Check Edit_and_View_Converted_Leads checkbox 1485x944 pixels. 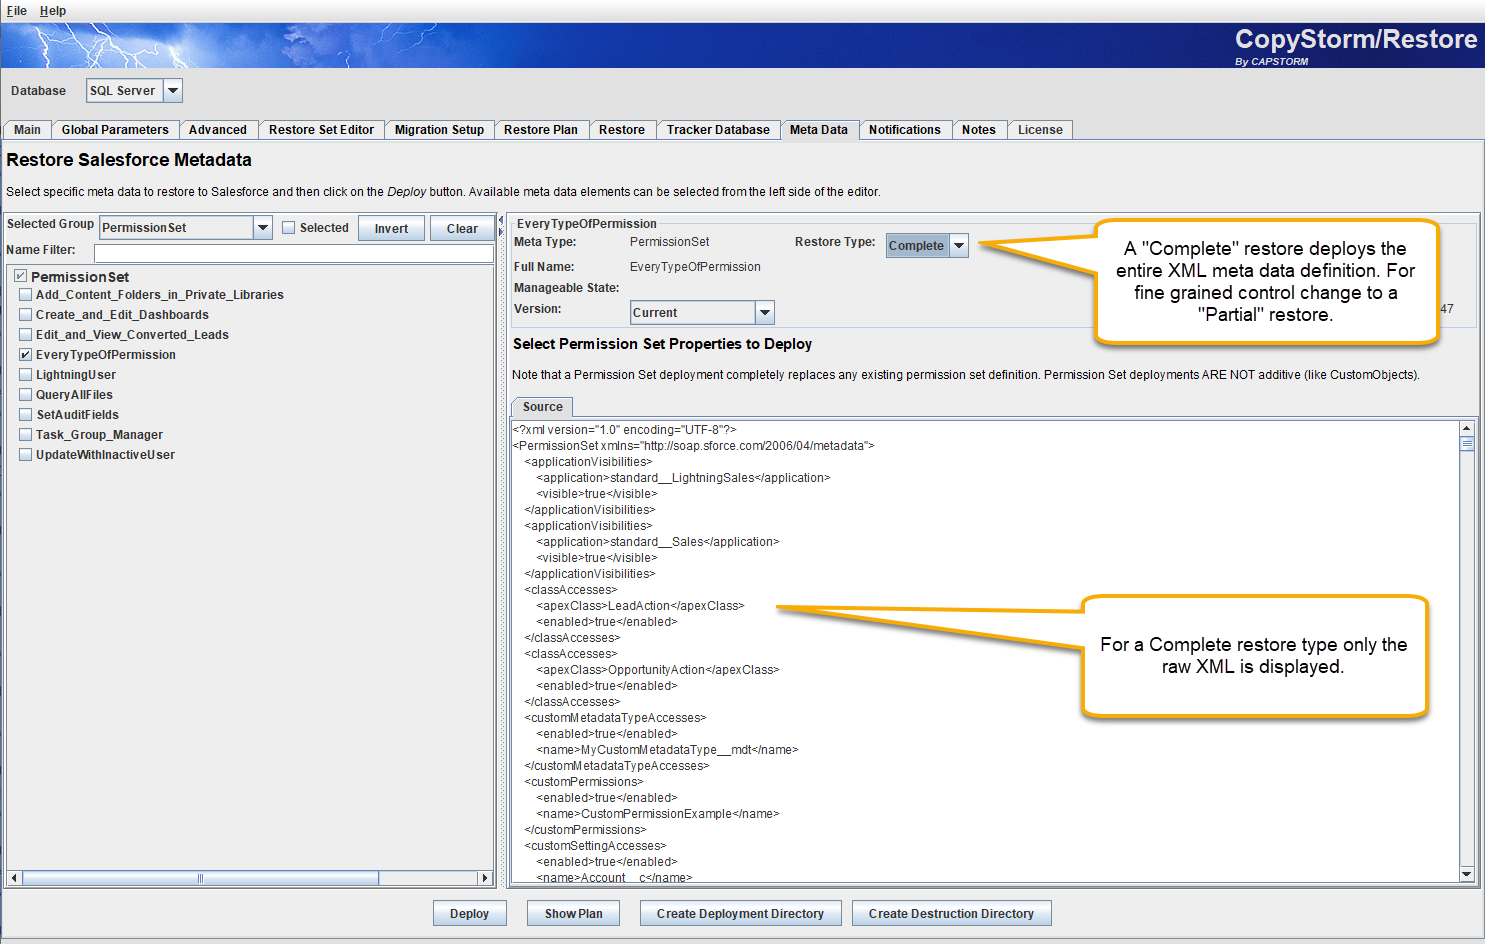click(26, 335)
